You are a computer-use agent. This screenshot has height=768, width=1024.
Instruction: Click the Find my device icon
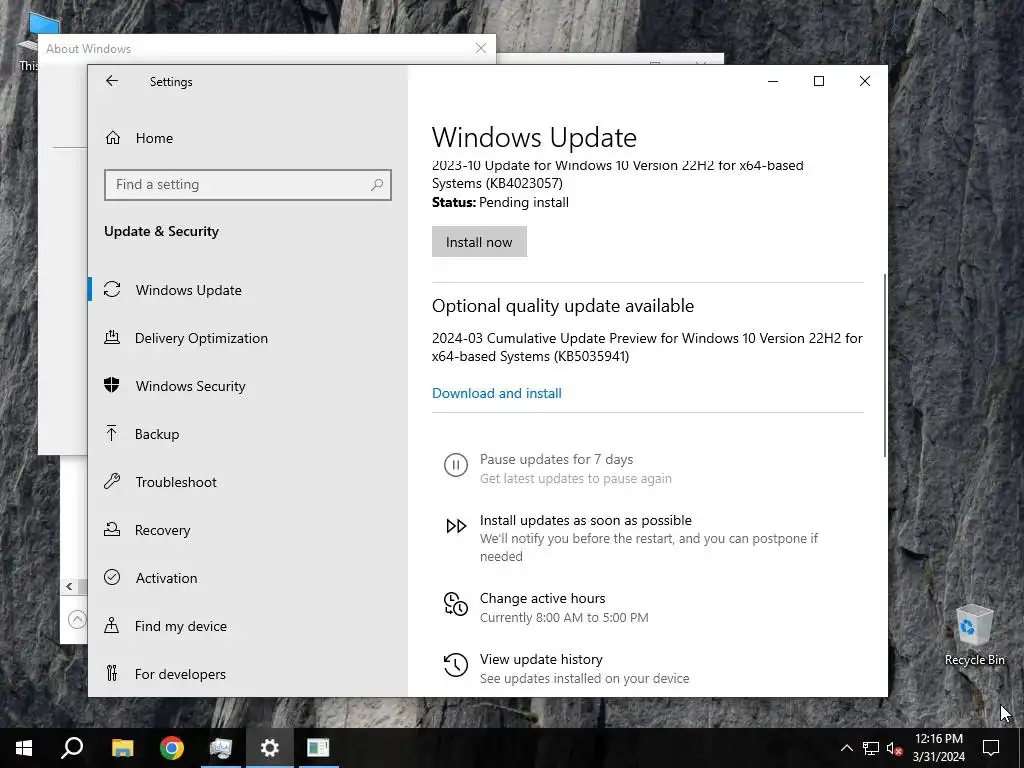(112, 626)
